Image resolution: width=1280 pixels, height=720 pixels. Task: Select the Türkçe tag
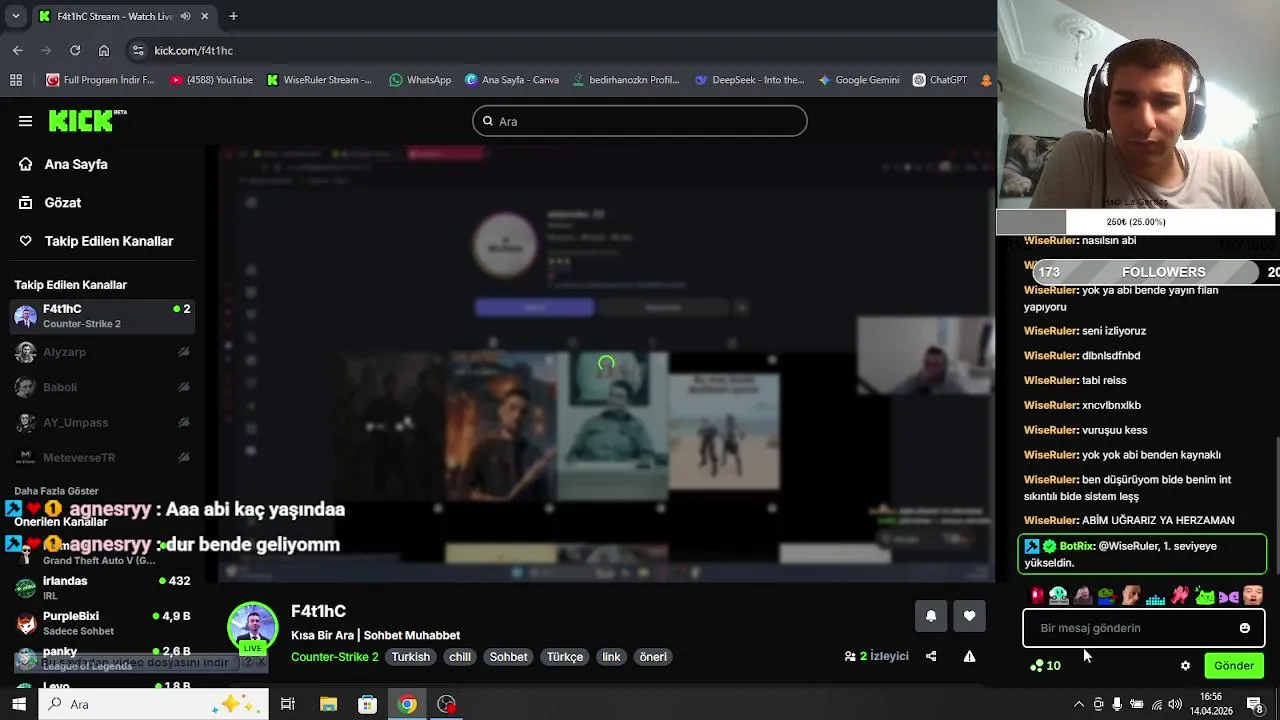coord(565,657)
